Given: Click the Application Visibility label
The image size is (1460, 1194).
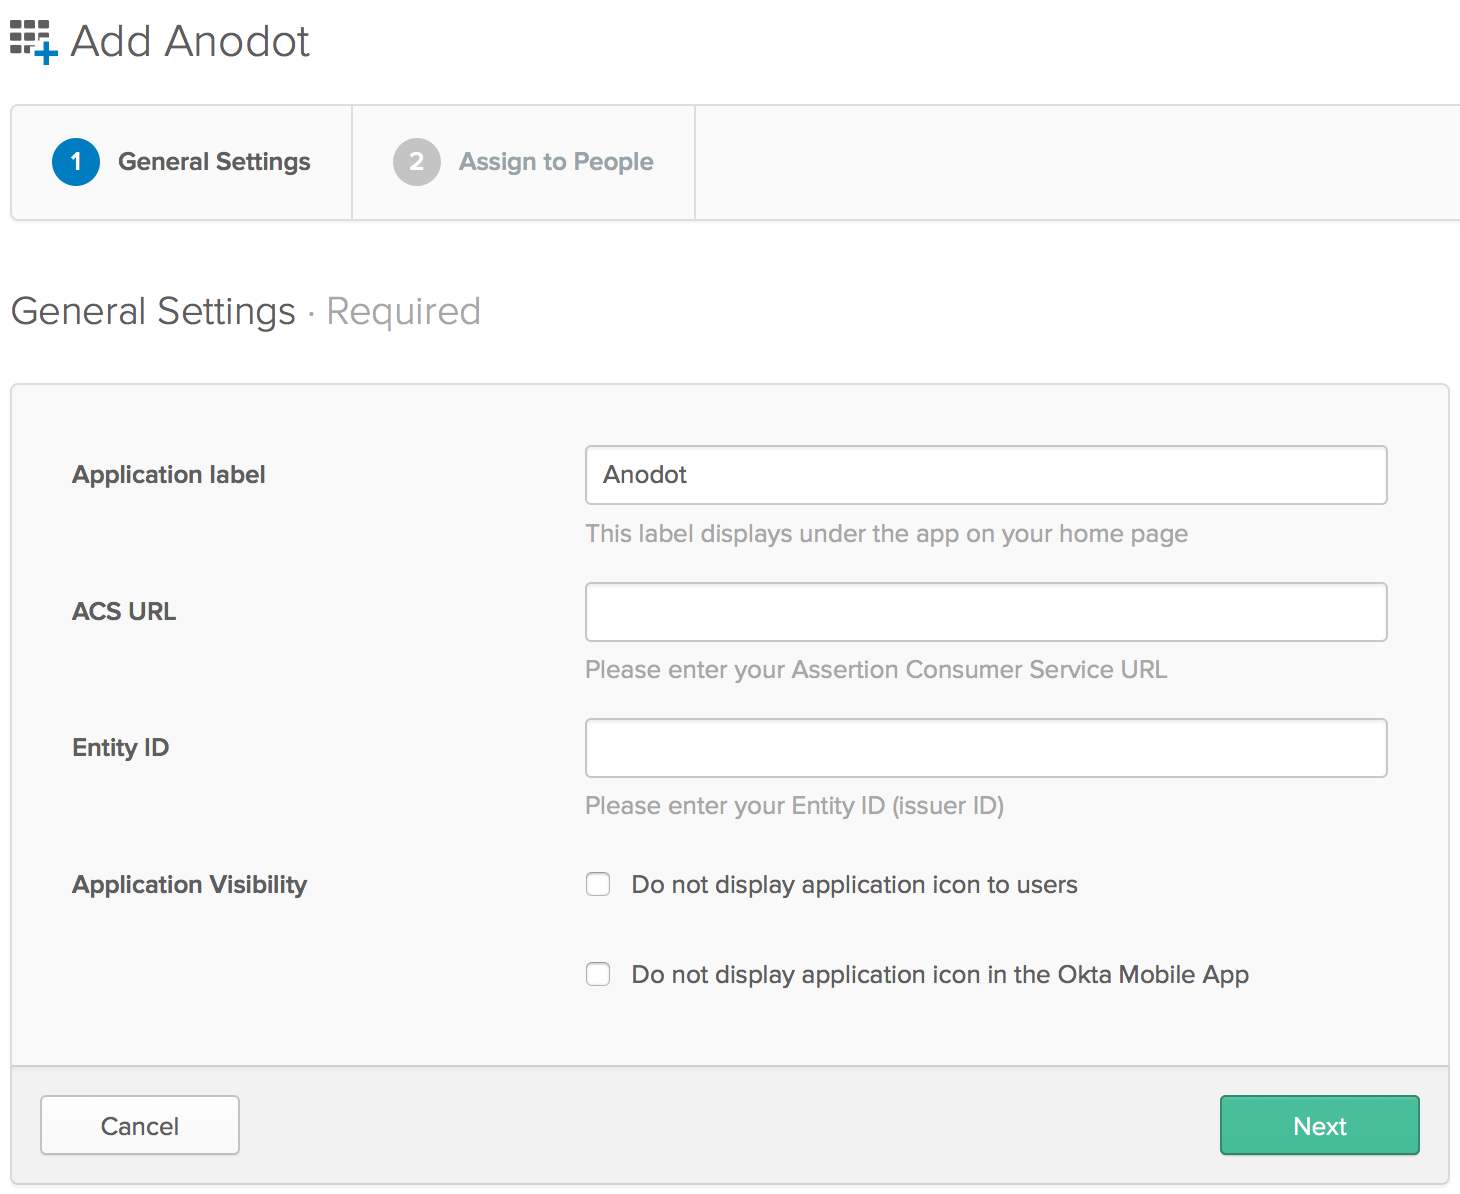Looking at the screenshot, I should (190, 885).
